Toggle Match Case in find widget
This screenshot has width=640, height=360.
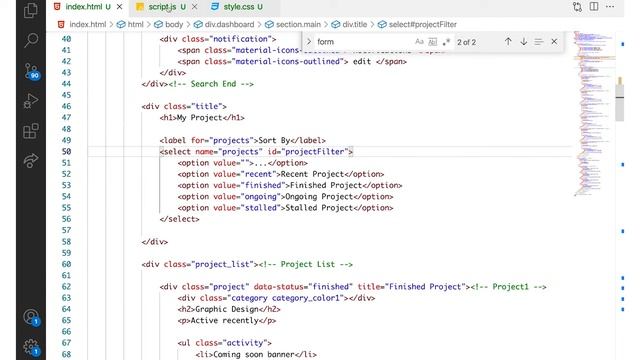tap(419, 42)
